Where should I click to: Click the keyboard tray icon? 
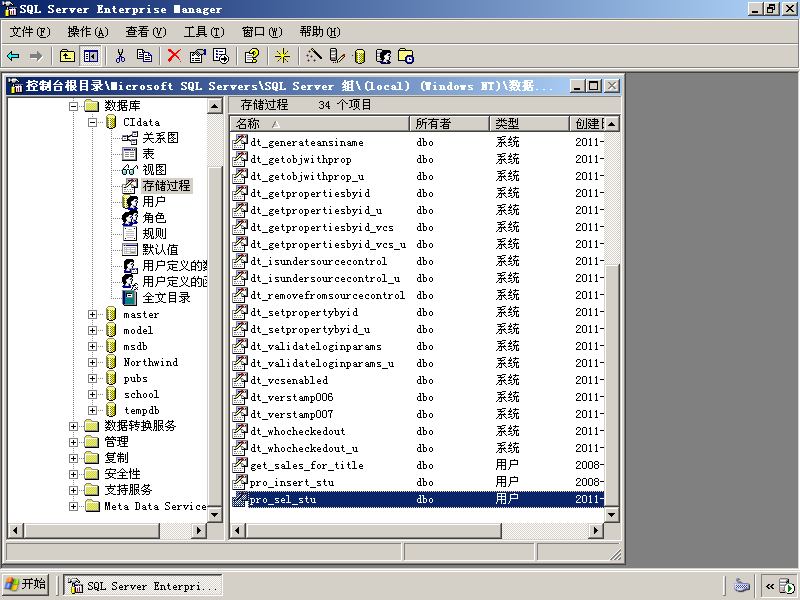tap(741, 585)
